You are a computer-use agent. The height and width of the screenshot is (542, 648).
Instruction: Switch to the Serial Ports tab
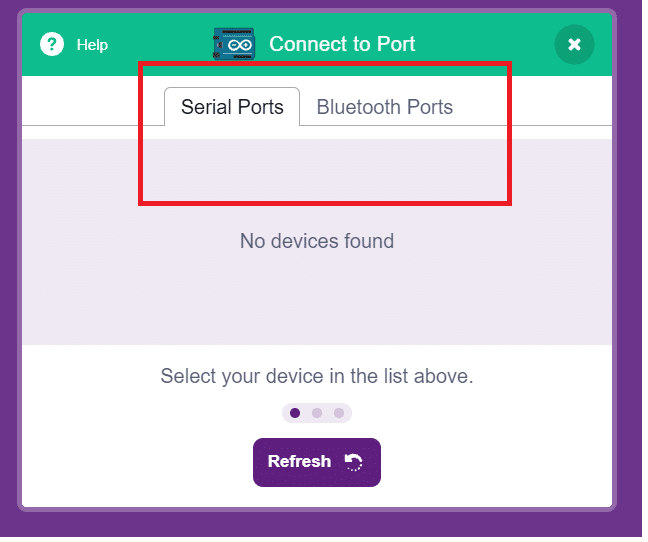[232, 107]
